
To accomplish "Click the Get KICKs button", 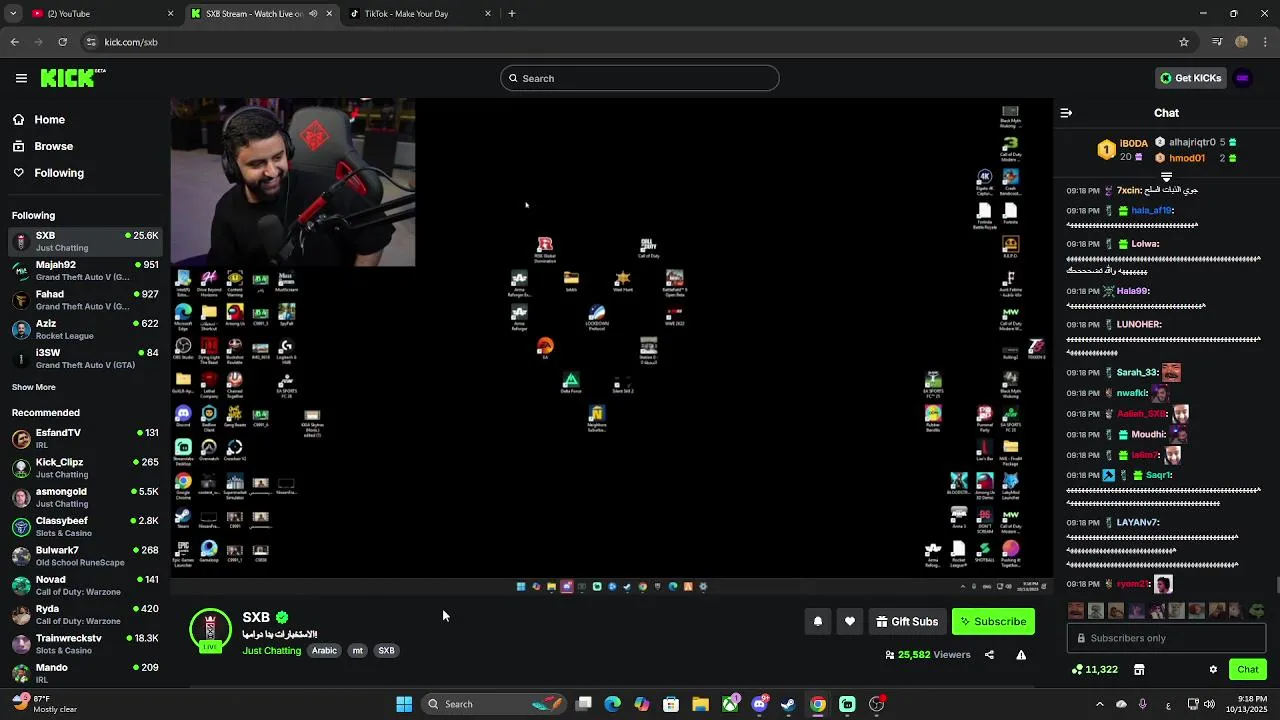I will click(1190, 78).
